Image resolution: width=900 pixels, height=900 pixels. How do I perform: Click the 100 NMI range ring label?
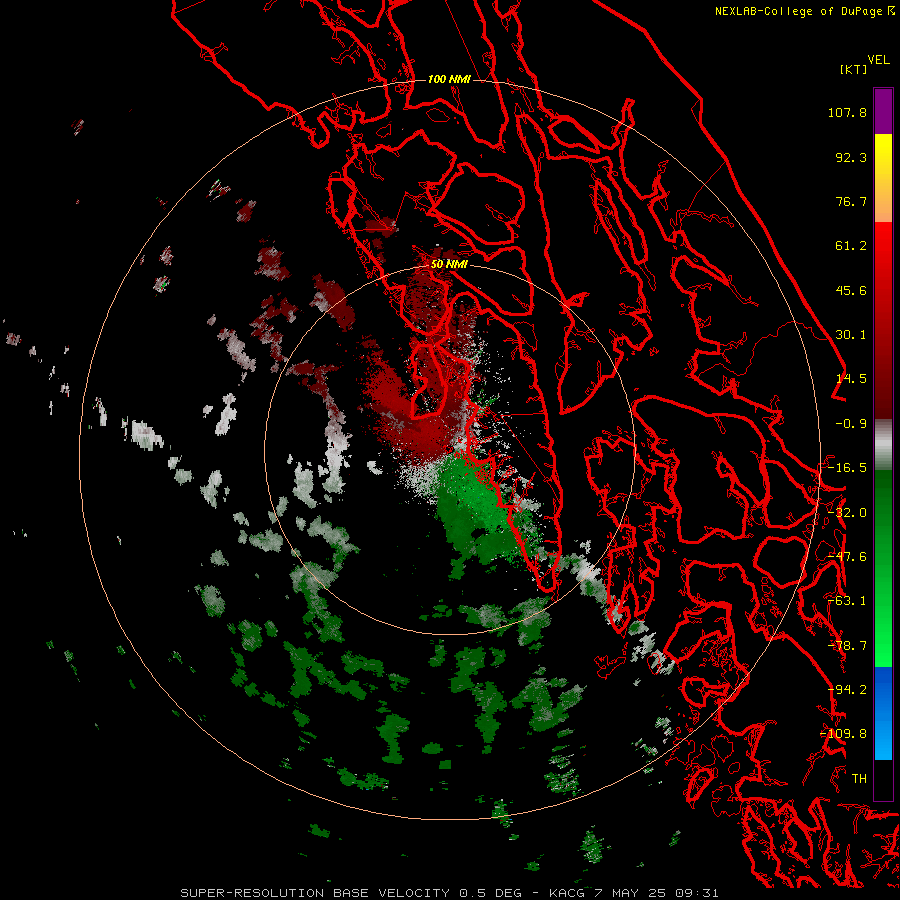(449, 79)
